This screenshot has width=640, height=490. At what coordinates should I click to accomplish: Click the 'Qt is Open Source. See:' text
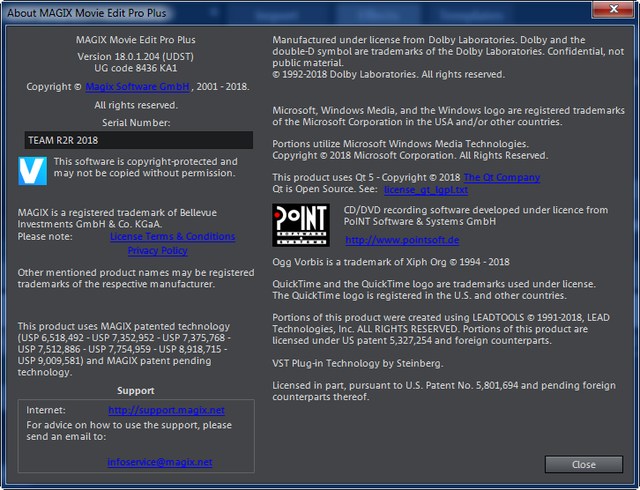tap(325, 189)
